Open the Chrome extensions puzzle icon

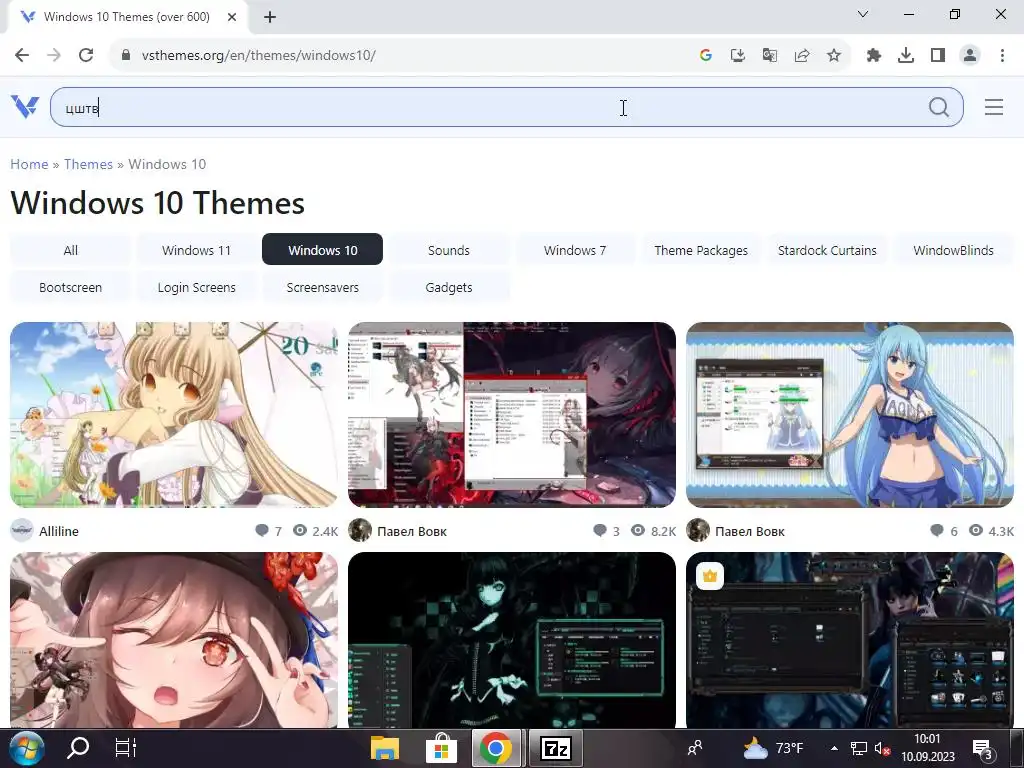[873, 56]
